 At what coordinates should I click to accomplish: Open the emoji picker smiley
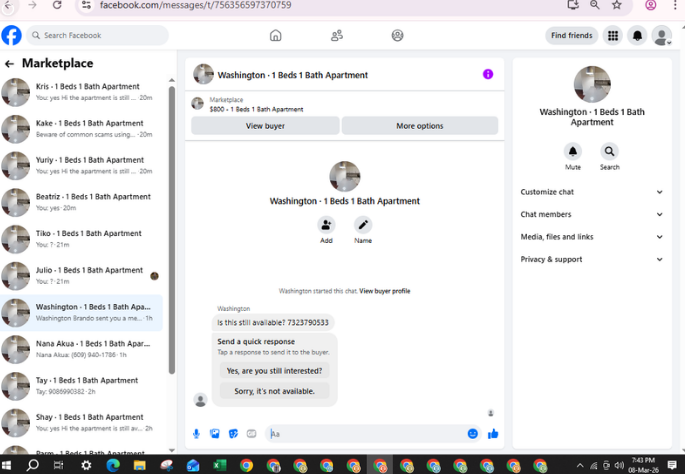473,433
